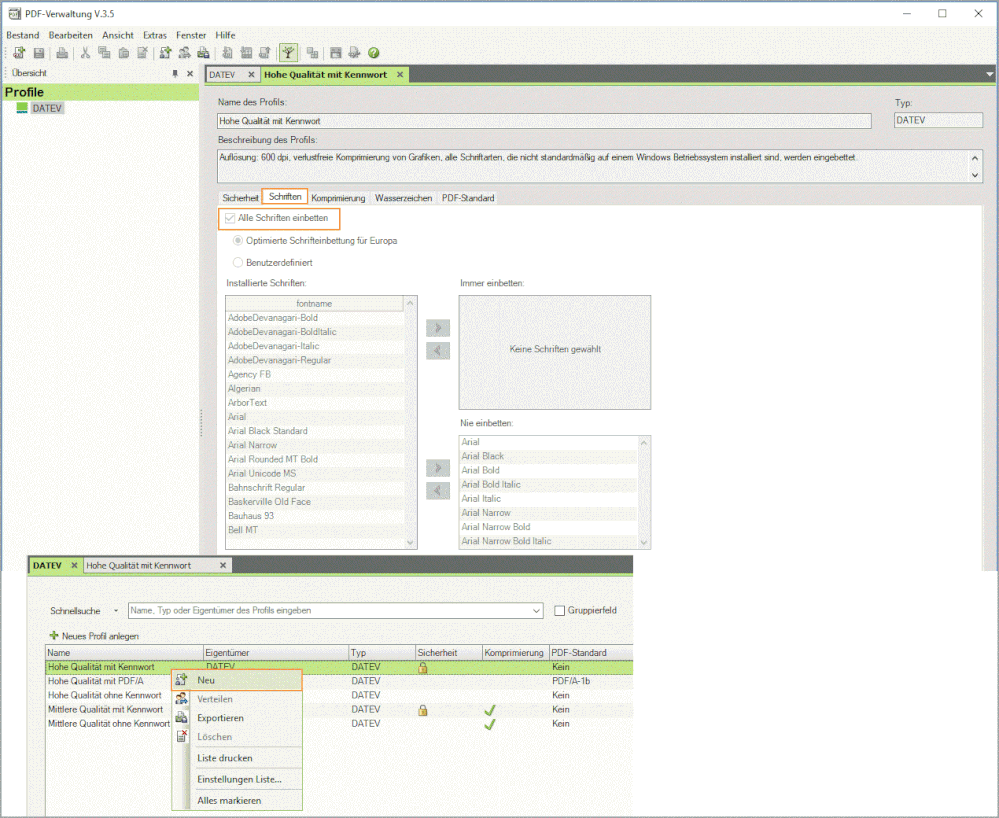Open the Fenster menu
The image size is (999, 818).
coord(191,35)
